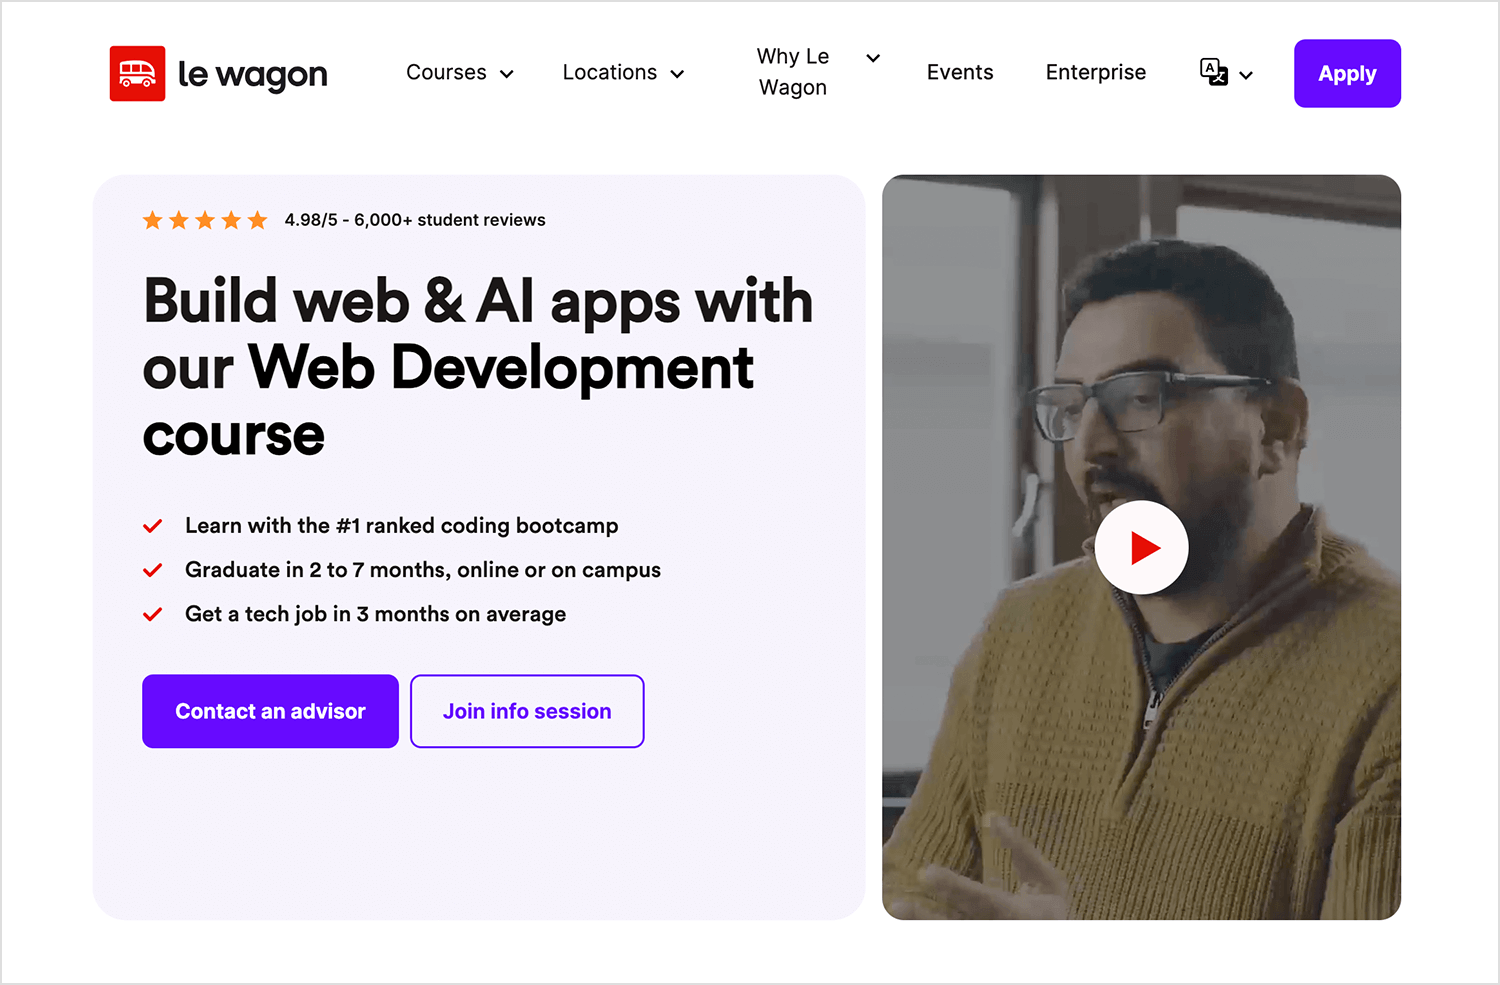The width and height of the screenshot is (1500, 985).
Task: Click 'Get a tech job in 3 months' line
Action: point(375,614)
